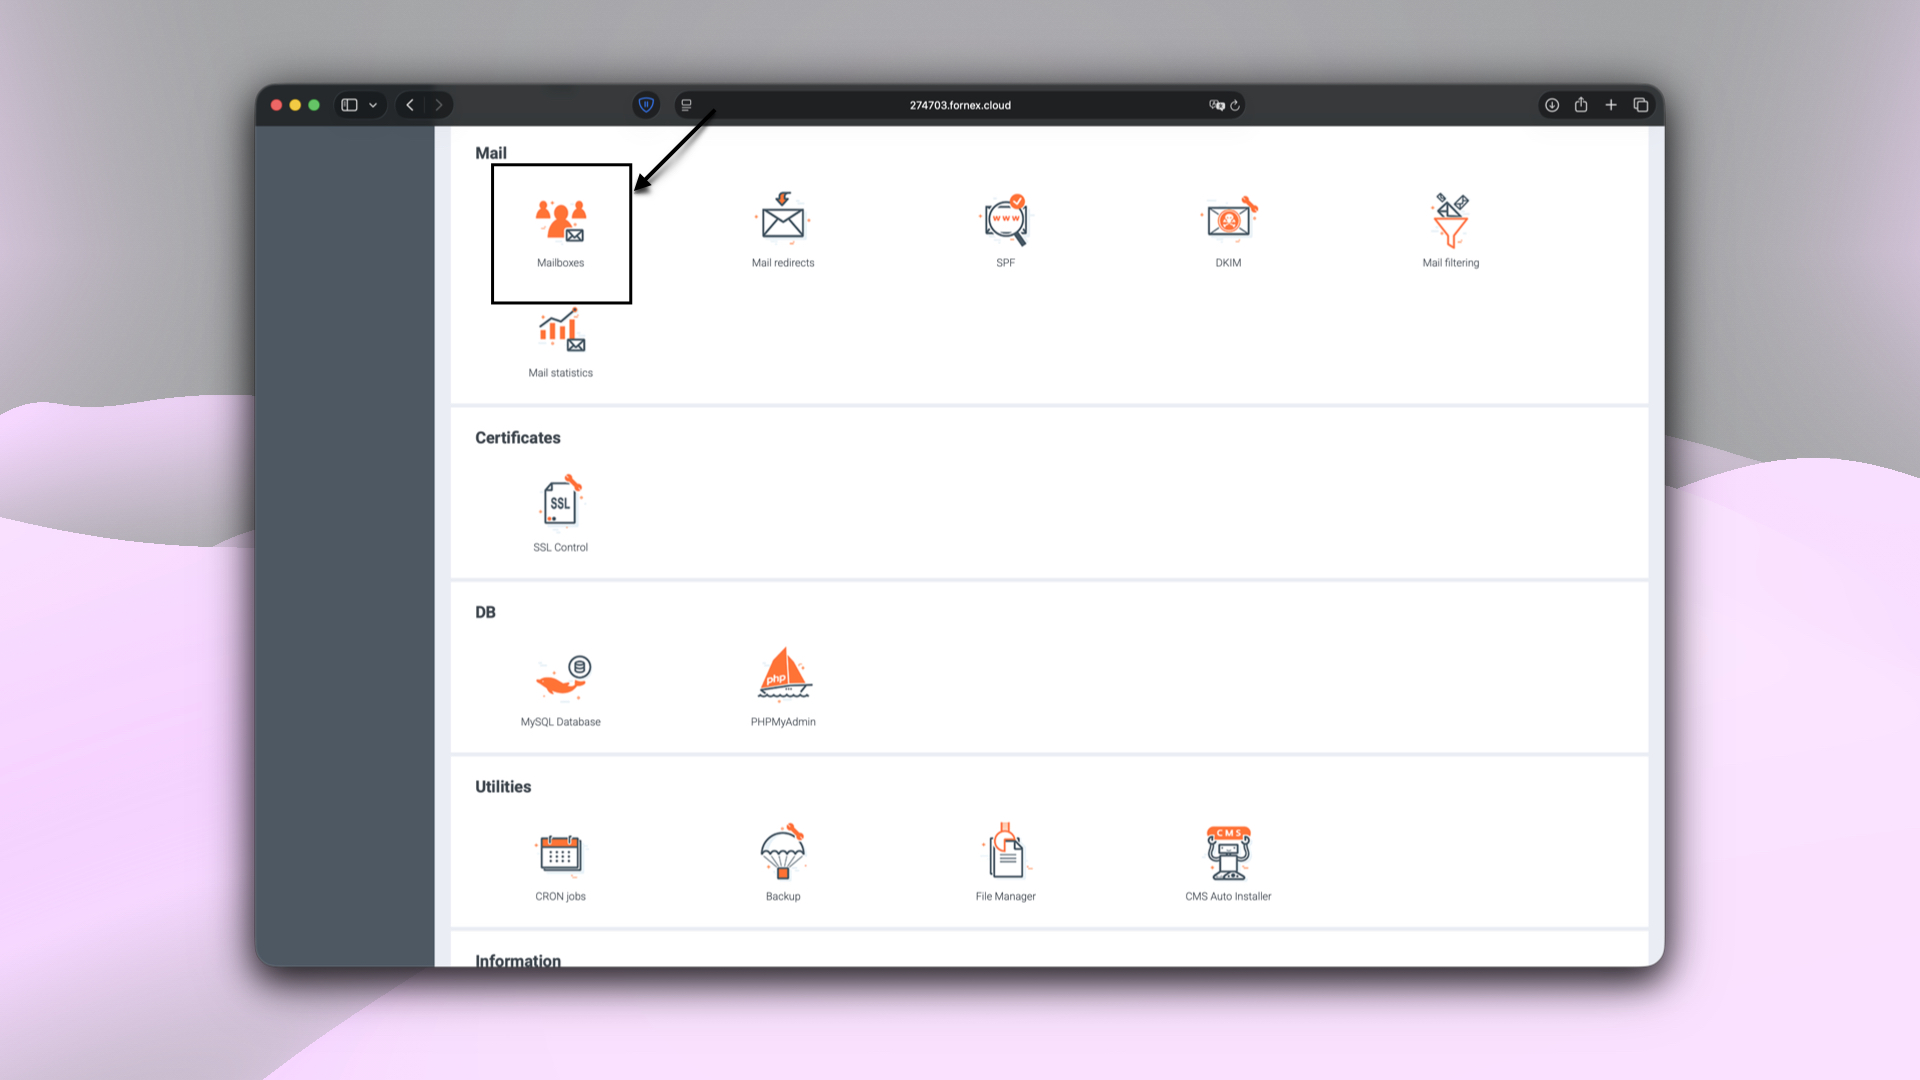
Task: Click the 274703.fornex.cloud address bar
Action: point(960,105)
